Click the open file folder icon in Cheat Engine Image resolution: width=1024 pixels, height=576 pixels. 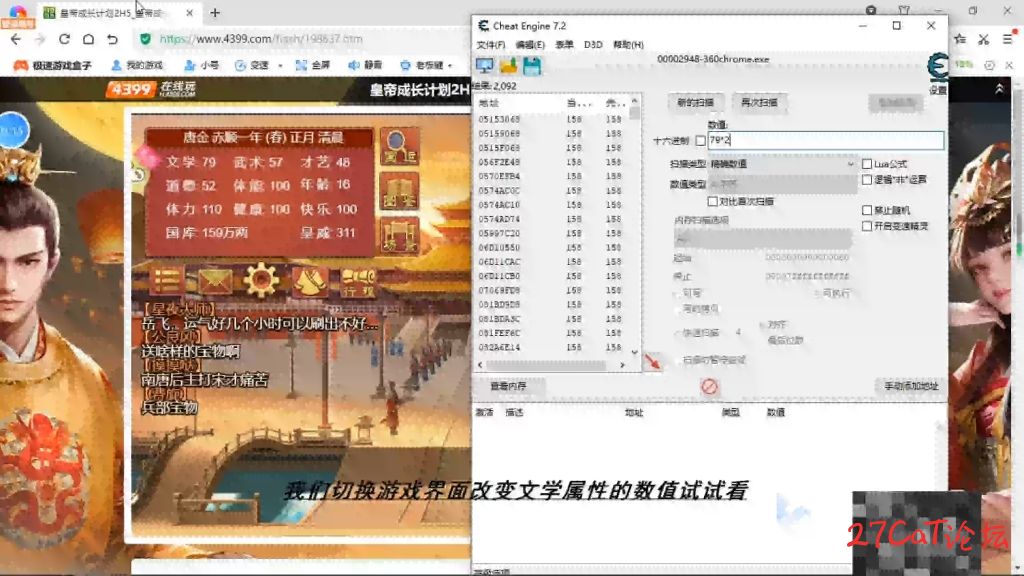pyautogui.click(x=508, y=65)
